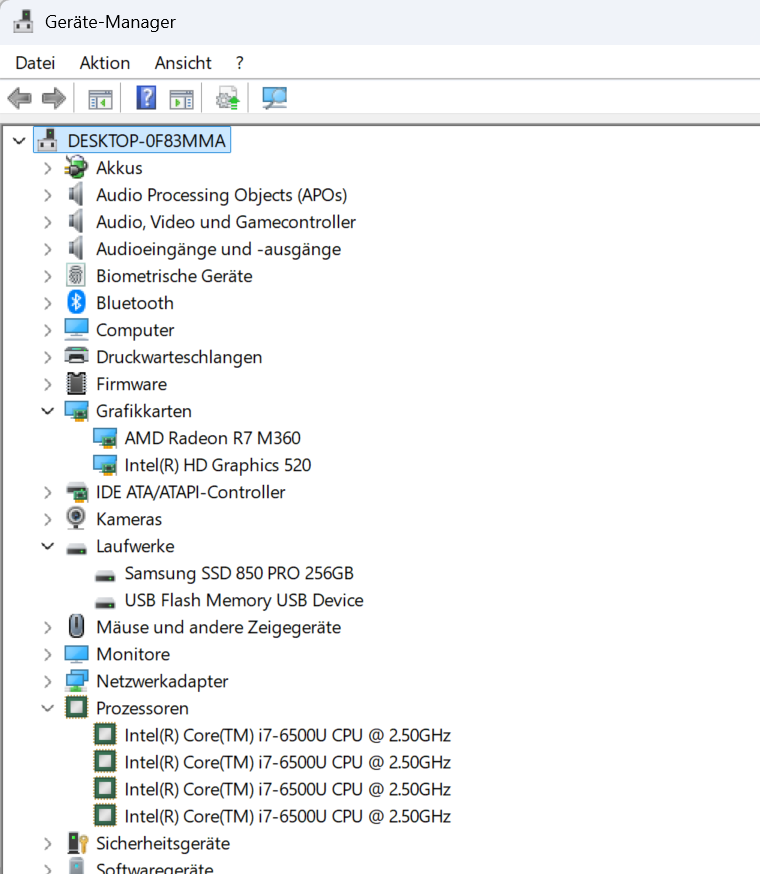Open the ? help menu
The width and height of the screenshot is (760, 874).
(x=240, y=63)
